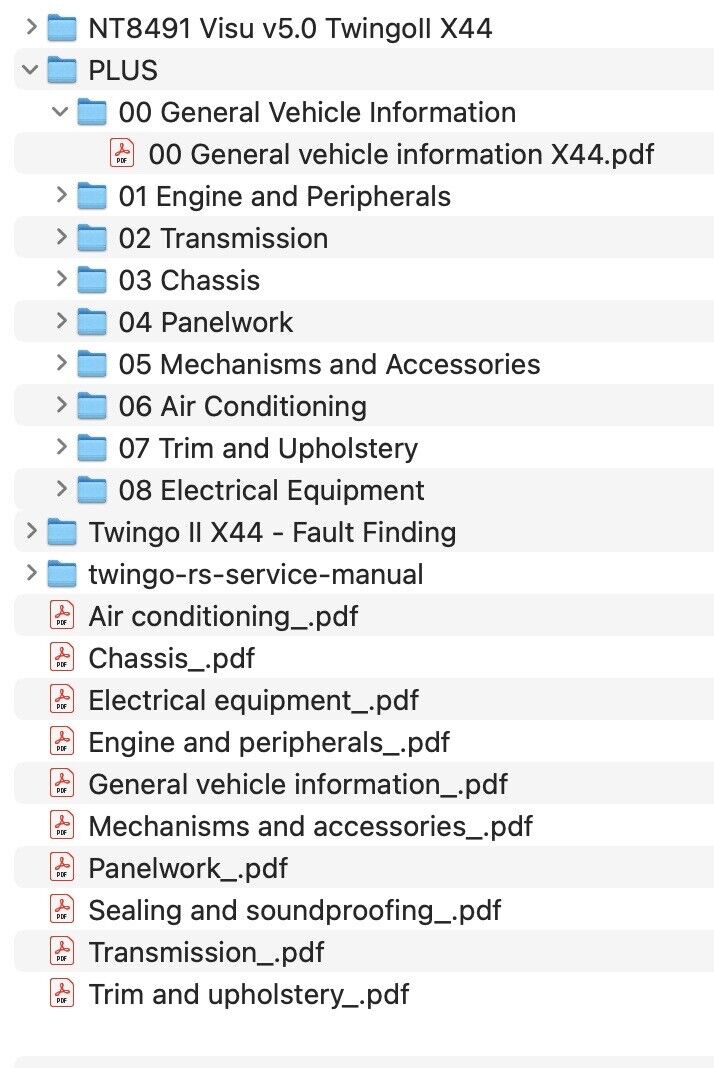The width and height of the screenshot is (714, 1068).
Task: Click PDF icon of 00 General vehicle information X44.pdf
Action: coord(122,154)
